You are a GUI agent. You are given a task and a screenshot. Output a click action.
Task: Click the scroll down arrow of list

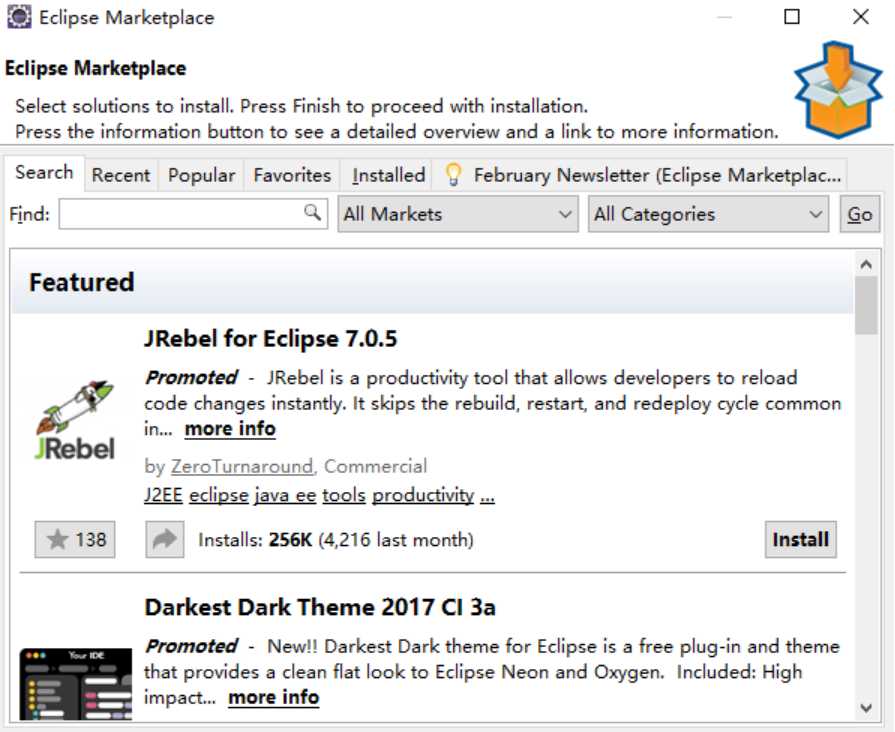point(866,708)
